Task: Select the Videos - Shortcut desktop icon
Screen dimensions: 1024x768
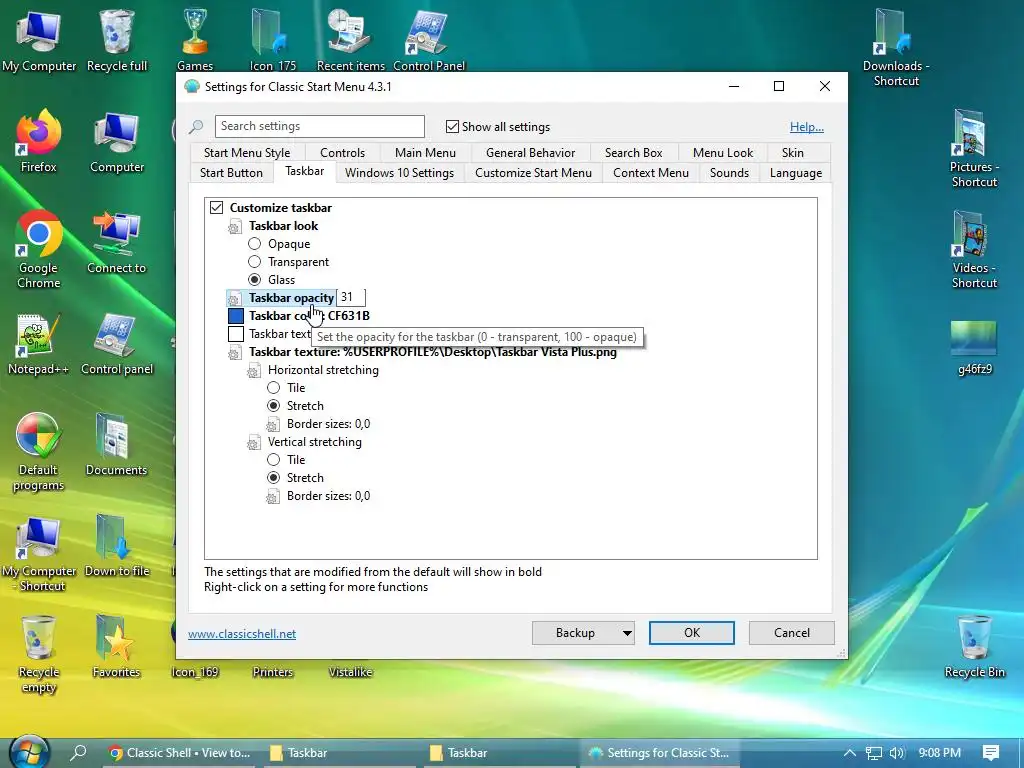Action: (974, 249)
